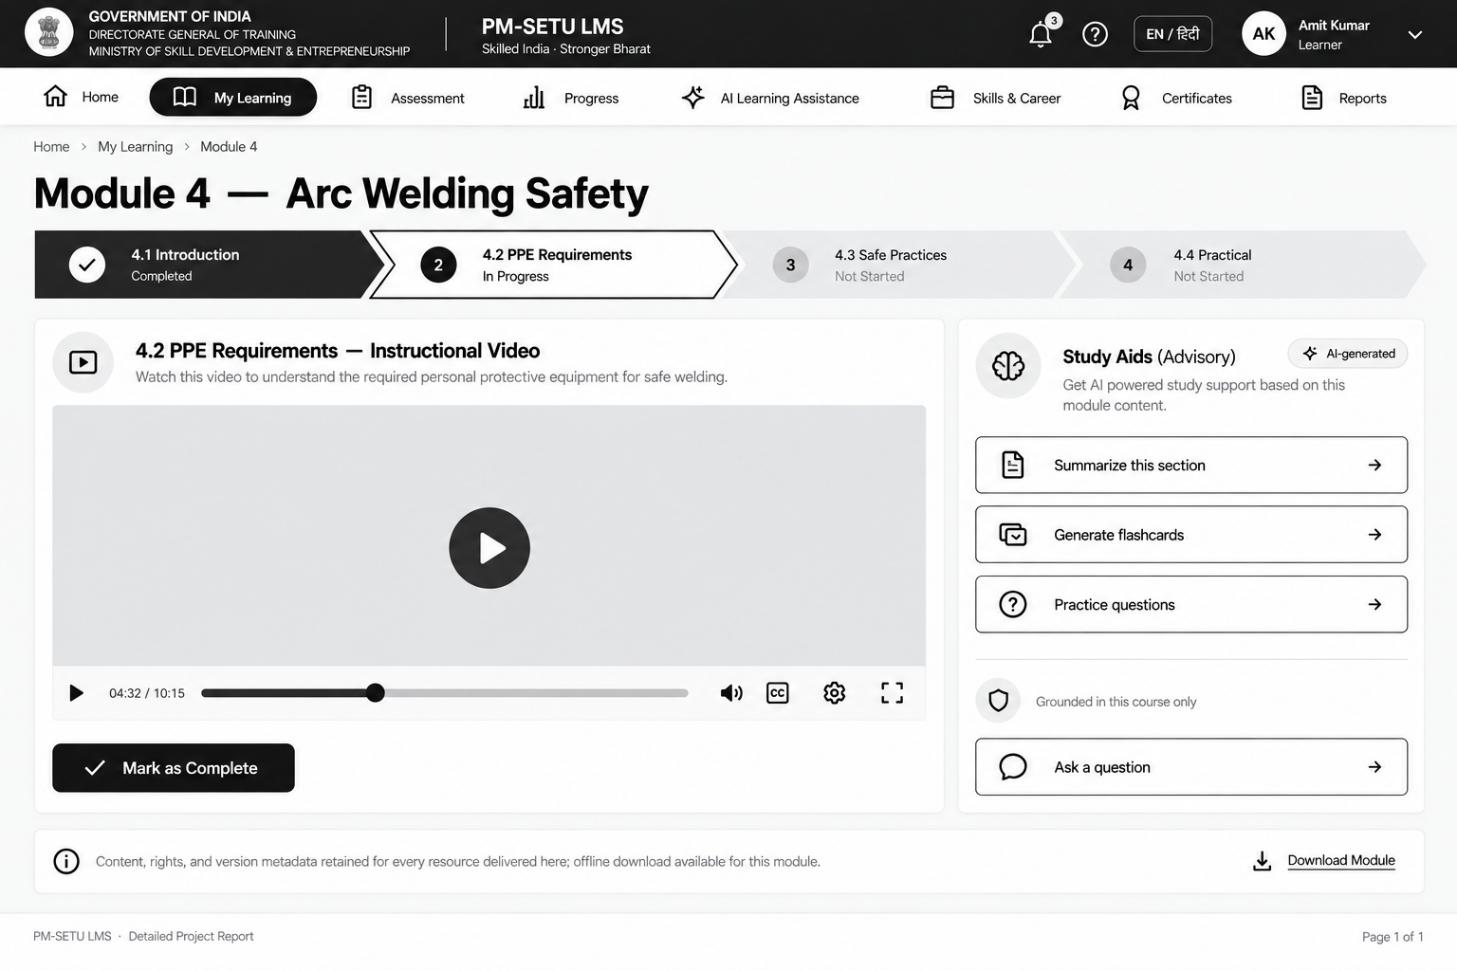The width and height of the screenshot is (1457, 971).
Task: Open Skills & Career page
Action: click(x=995, y=98)
